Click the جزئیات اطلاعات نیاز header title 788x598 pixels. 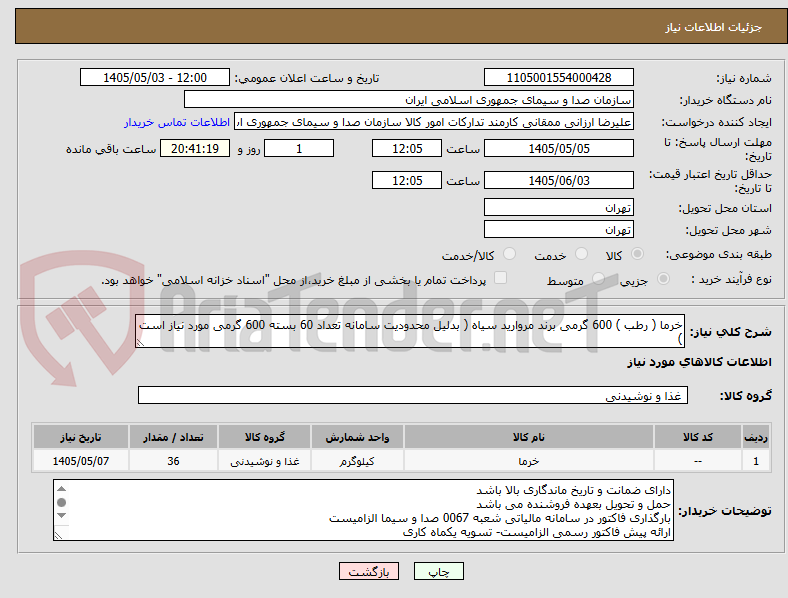[x=714, y=27]
